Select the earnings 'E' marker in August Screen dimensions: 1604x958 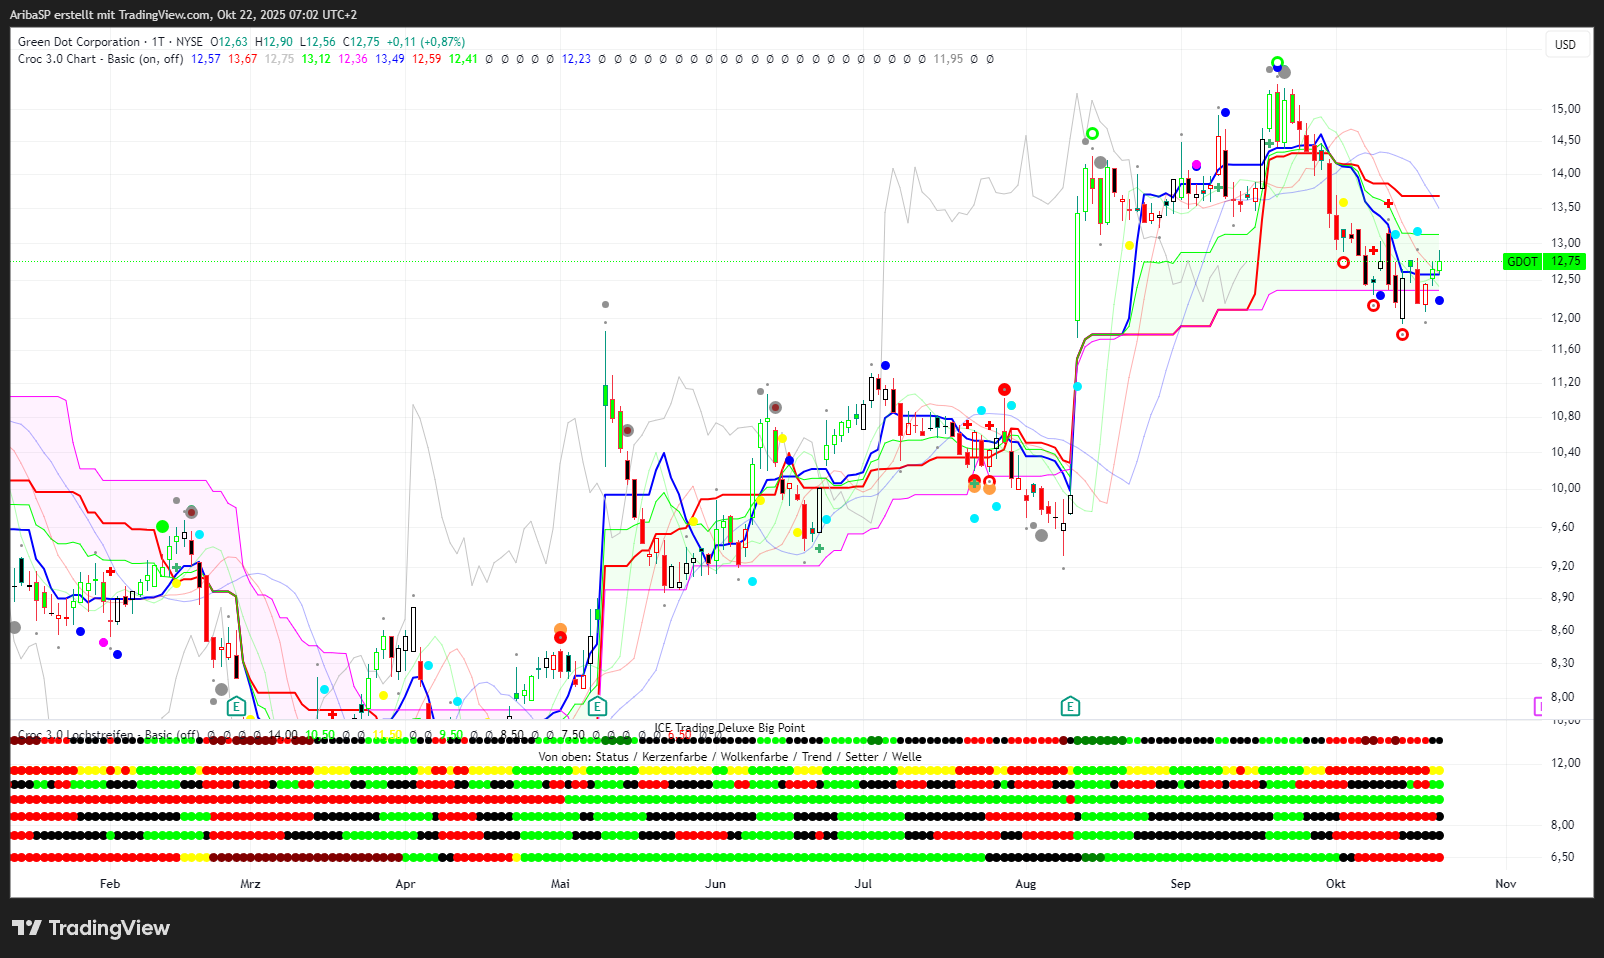tap(1070, 707)
